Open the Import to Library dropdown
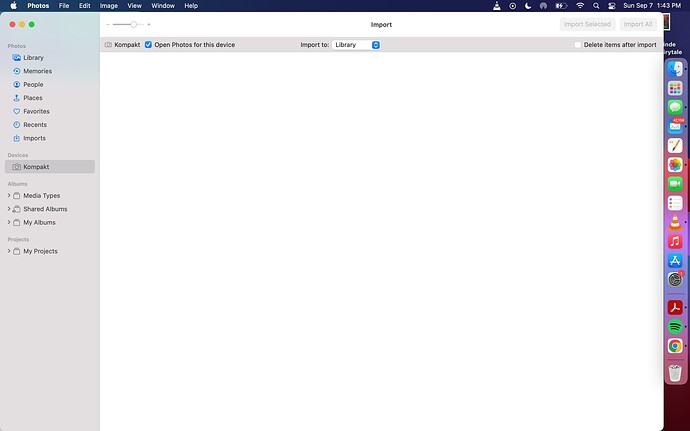This screenshot has width=690, height=431. [356, 45]
